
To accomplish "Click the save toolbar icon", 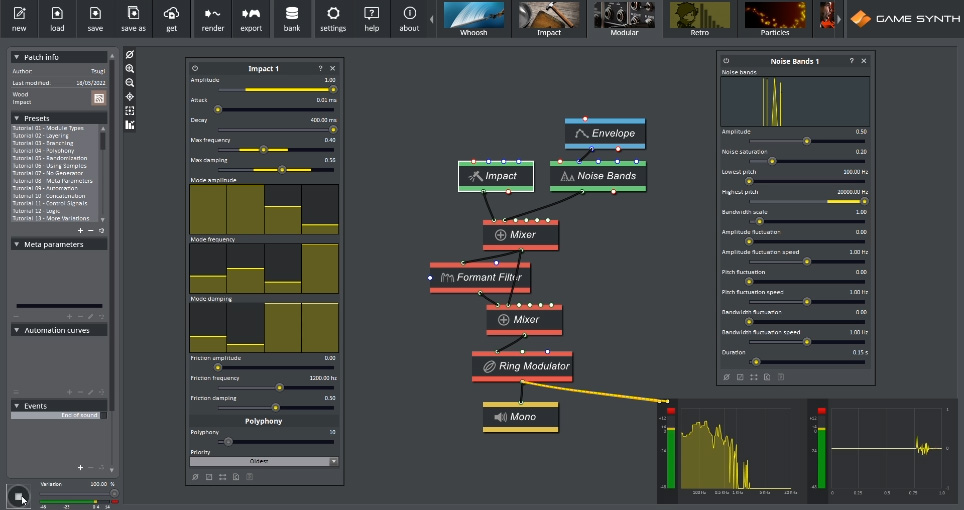I will tap(95, 18).
